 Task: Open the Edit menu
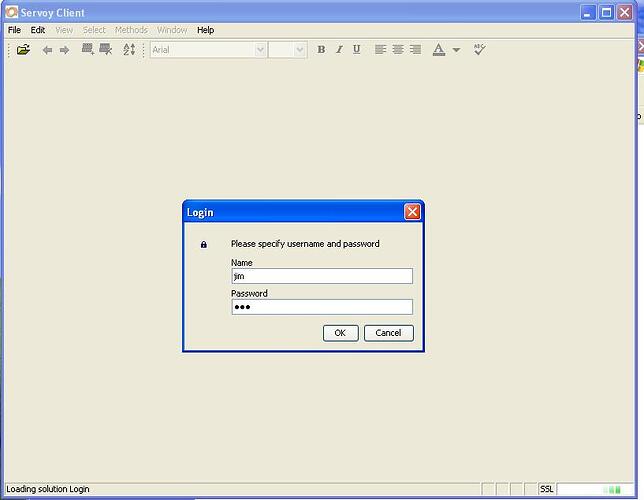coord(38,30)
